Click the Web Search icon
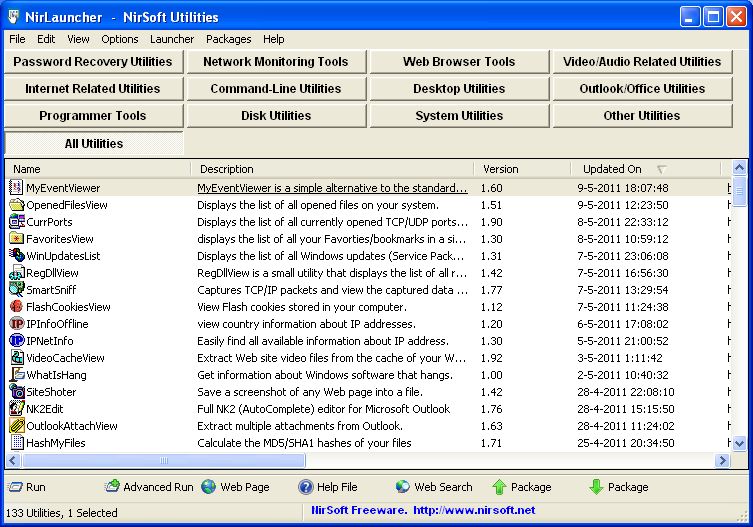The image size is (753, 527). [x=403, y=487]
